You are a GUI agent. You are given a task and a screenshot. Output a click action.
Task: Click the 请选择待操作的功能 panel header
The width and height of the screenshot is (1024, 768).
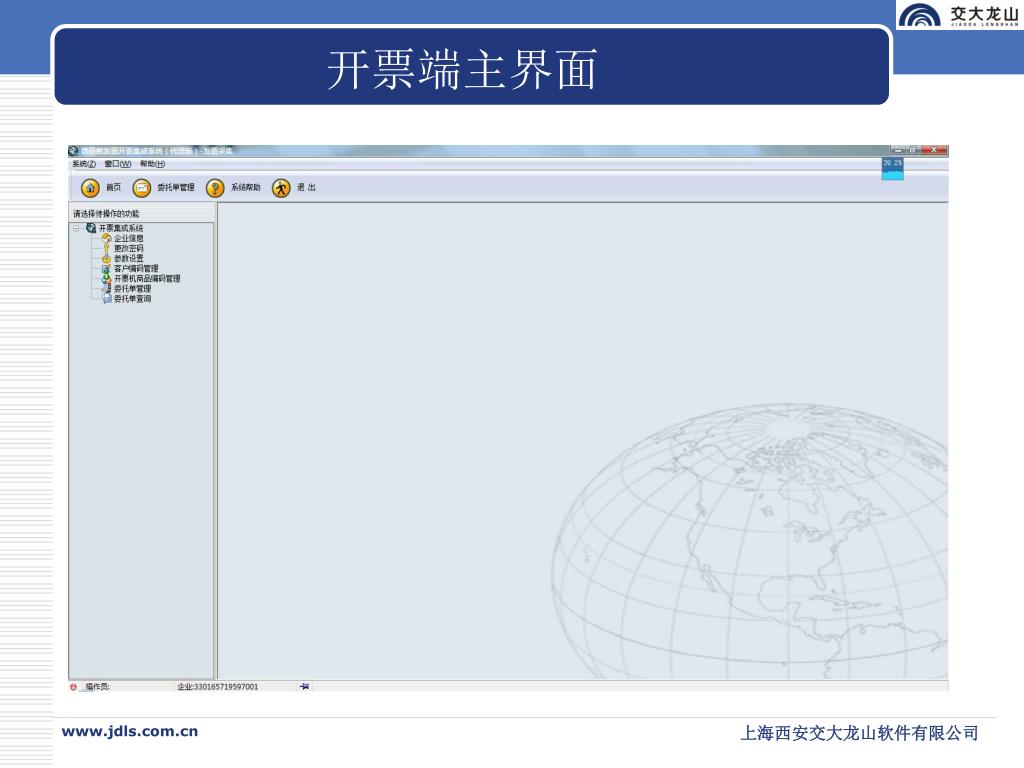106,214
